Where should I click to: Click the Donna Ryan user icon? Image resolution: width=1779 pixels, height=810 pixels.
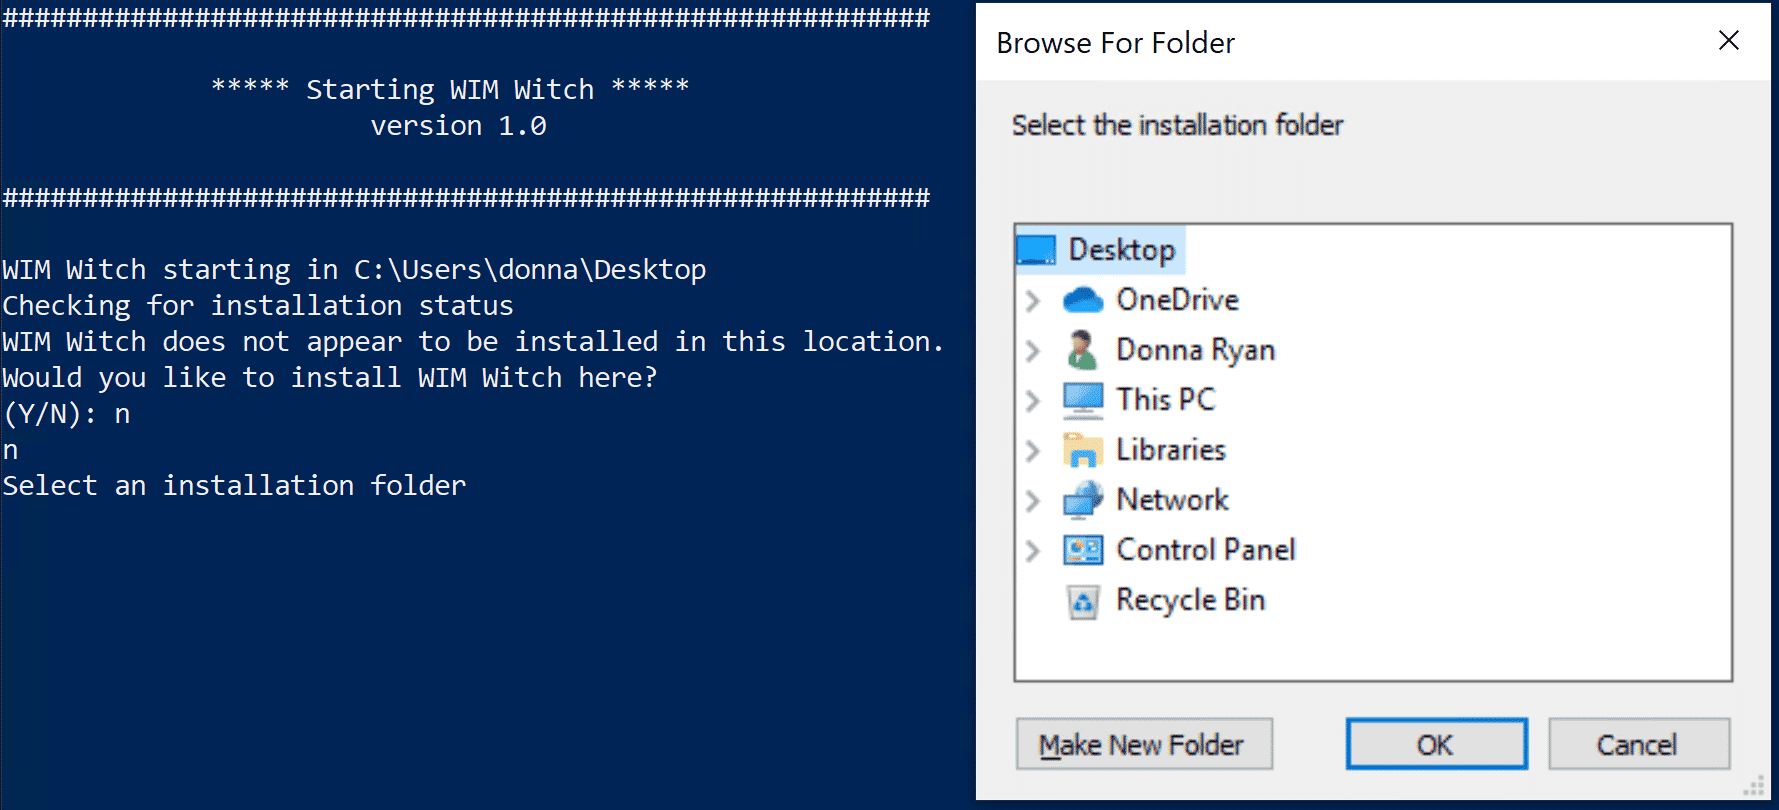[x=1081, y=350]
